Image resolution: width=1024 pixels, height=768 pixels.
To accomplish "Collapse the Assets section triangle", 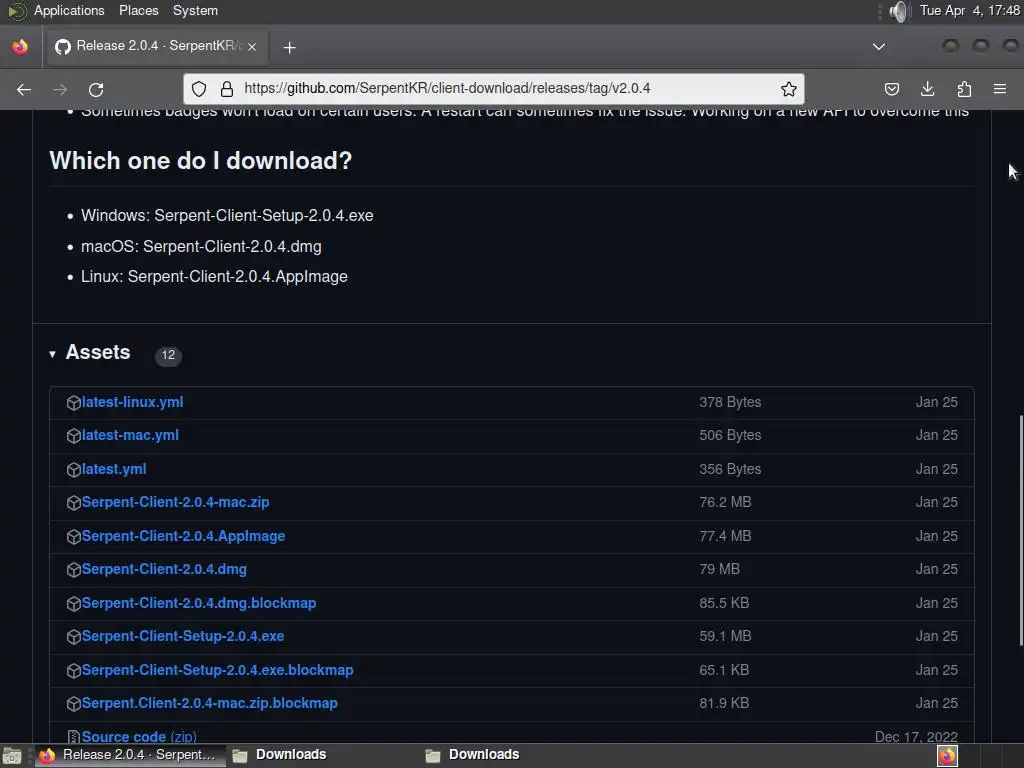I will [52, 354].
